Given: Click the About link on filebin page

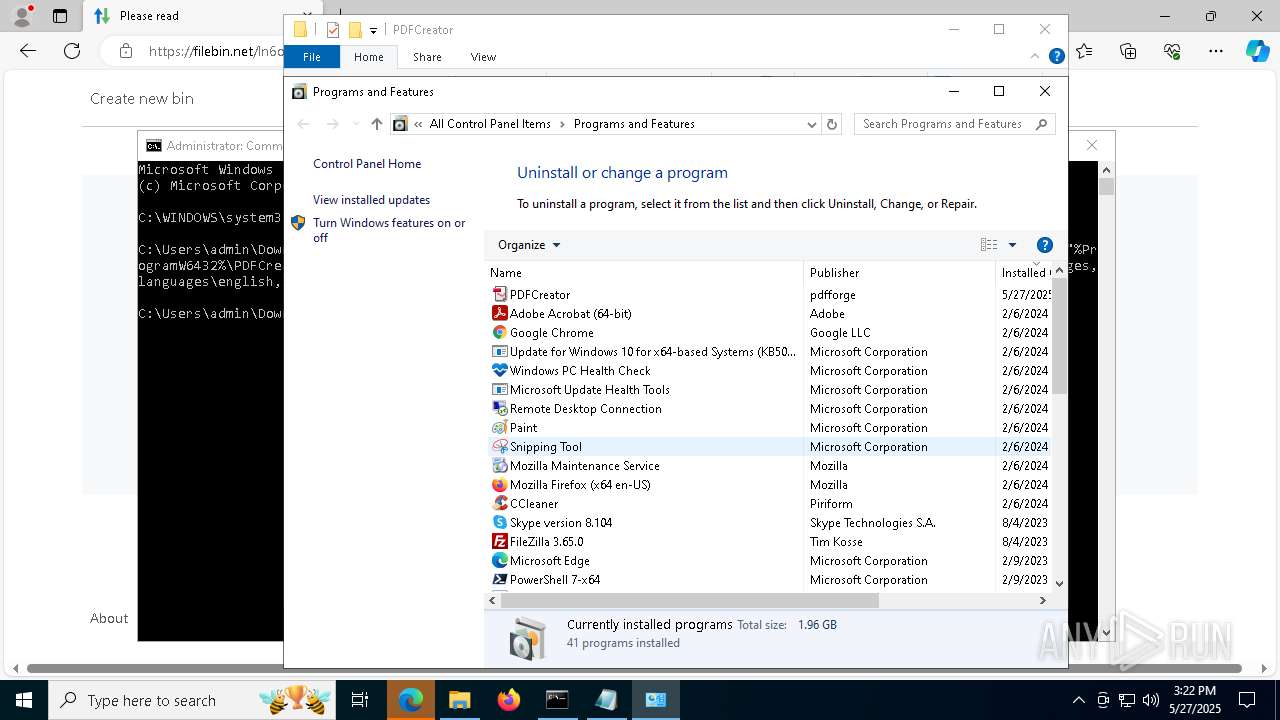Looking at the screenshot, I should tap(109, 618).
